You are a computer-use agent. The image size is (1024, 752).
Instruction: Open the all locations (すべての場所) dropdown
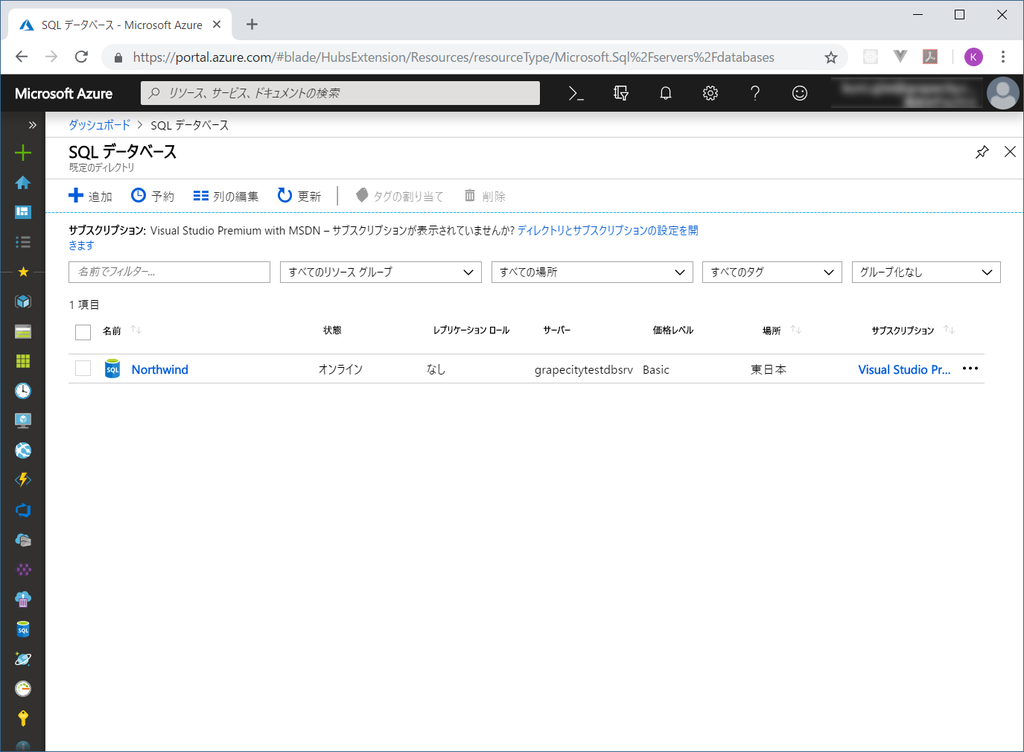click(x=592, y=272)
